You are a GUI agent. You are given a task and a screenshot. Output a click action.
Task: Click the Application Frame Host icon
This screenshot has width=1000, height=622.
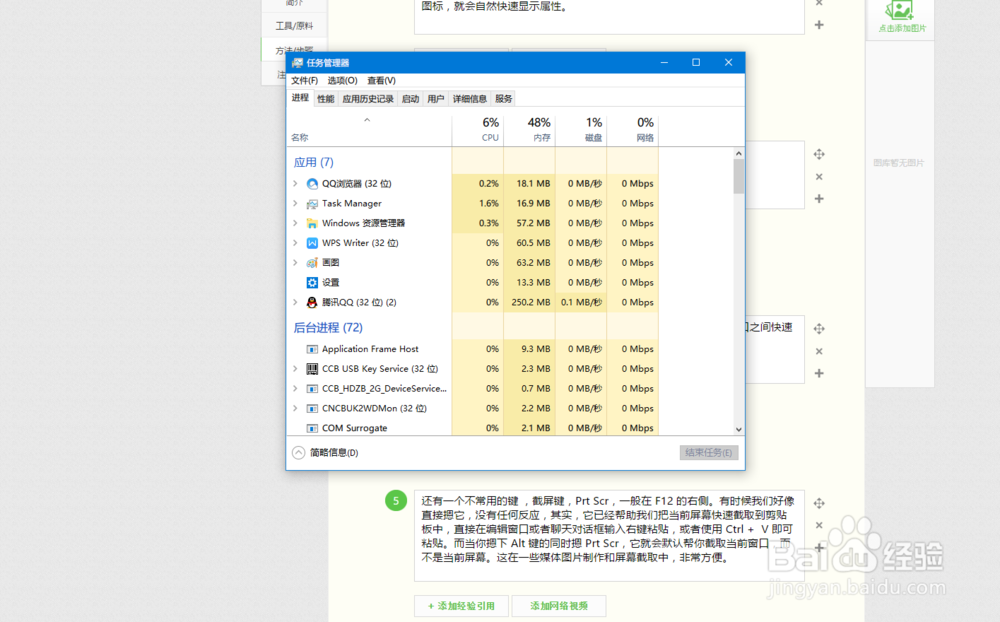click(313, 348)
